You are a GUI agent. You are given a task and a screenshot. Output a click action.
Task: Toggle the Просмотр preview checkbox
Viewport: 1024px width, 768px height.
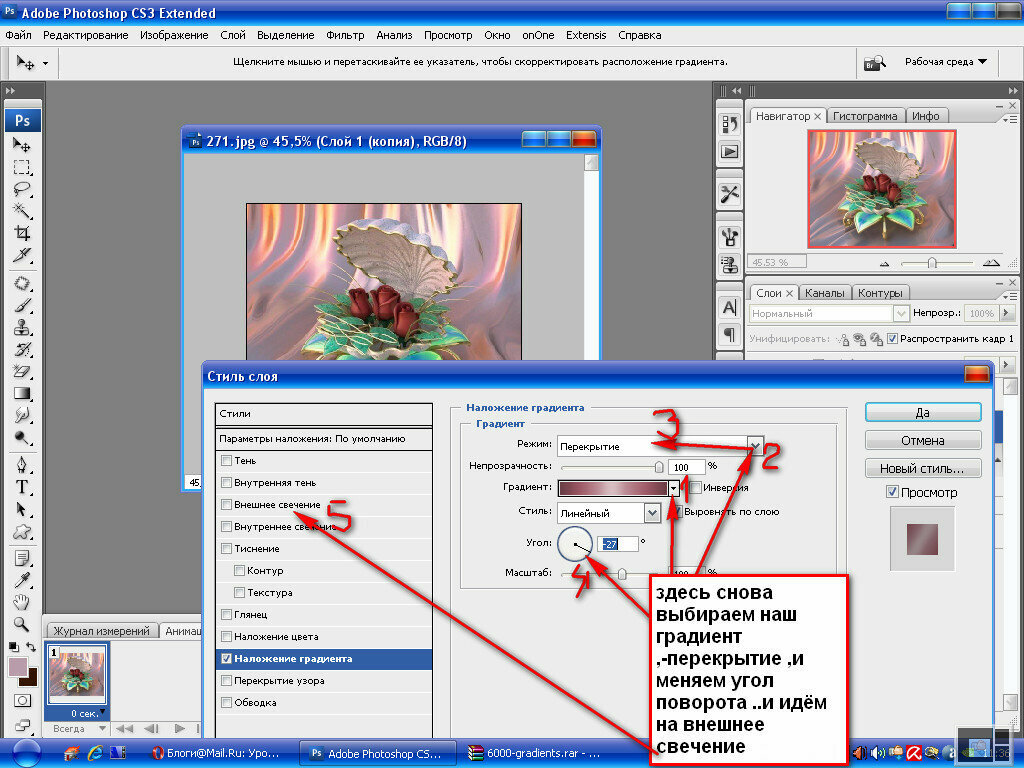(892, 492)
